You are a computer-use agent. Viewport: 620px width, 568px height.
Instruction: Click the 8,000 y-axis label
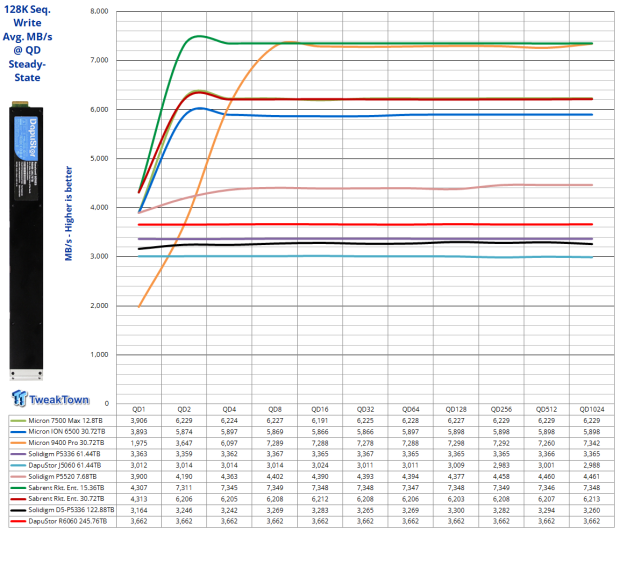click(x=99, y=11)
